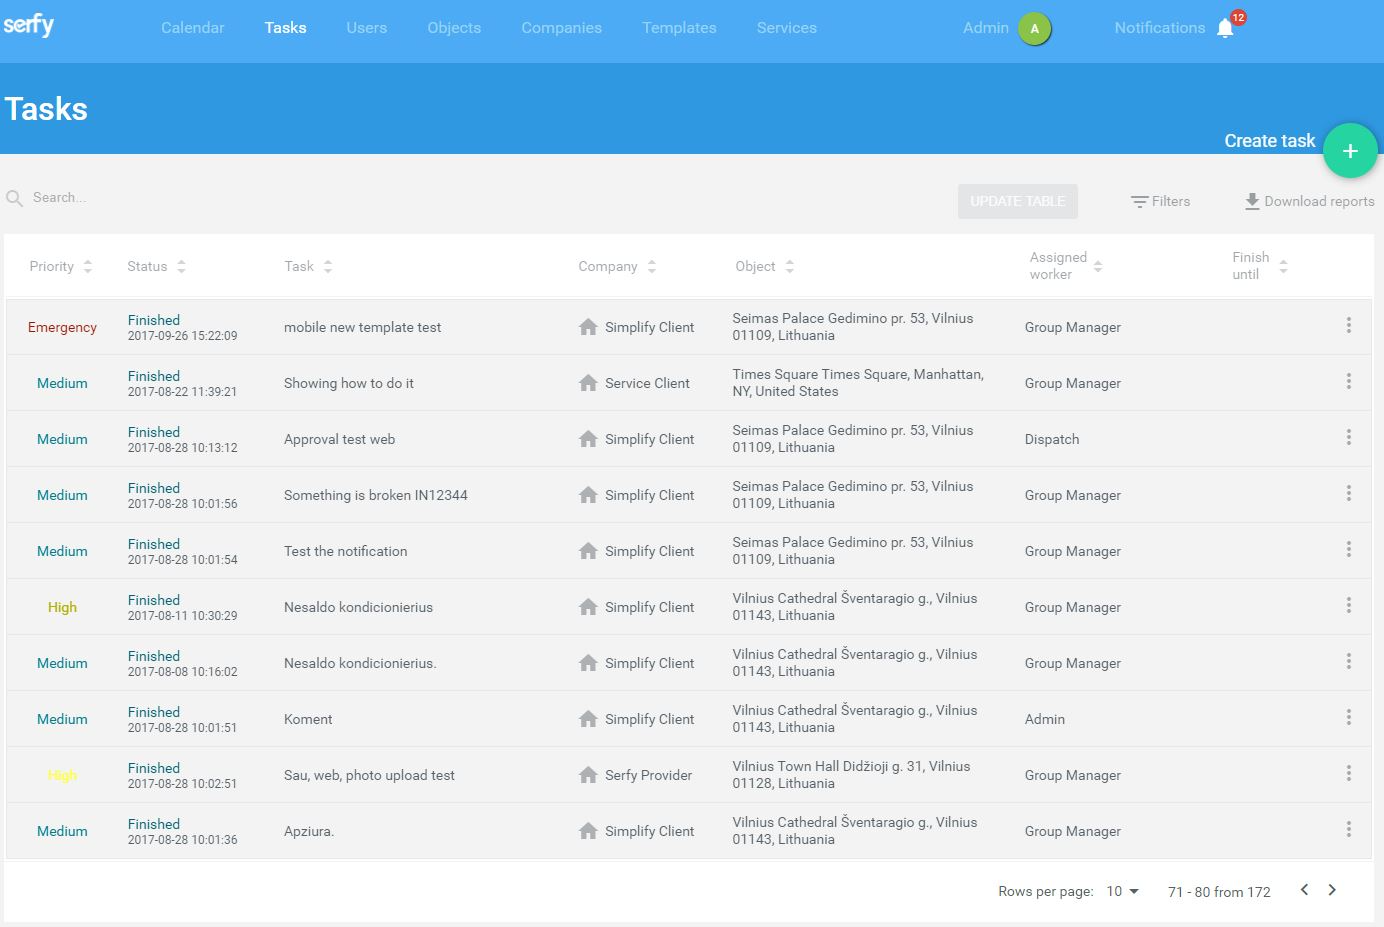Navigate to the Templates page
Image resolution: width=1384 pixels, height=927 pixels.
(679, 27)
